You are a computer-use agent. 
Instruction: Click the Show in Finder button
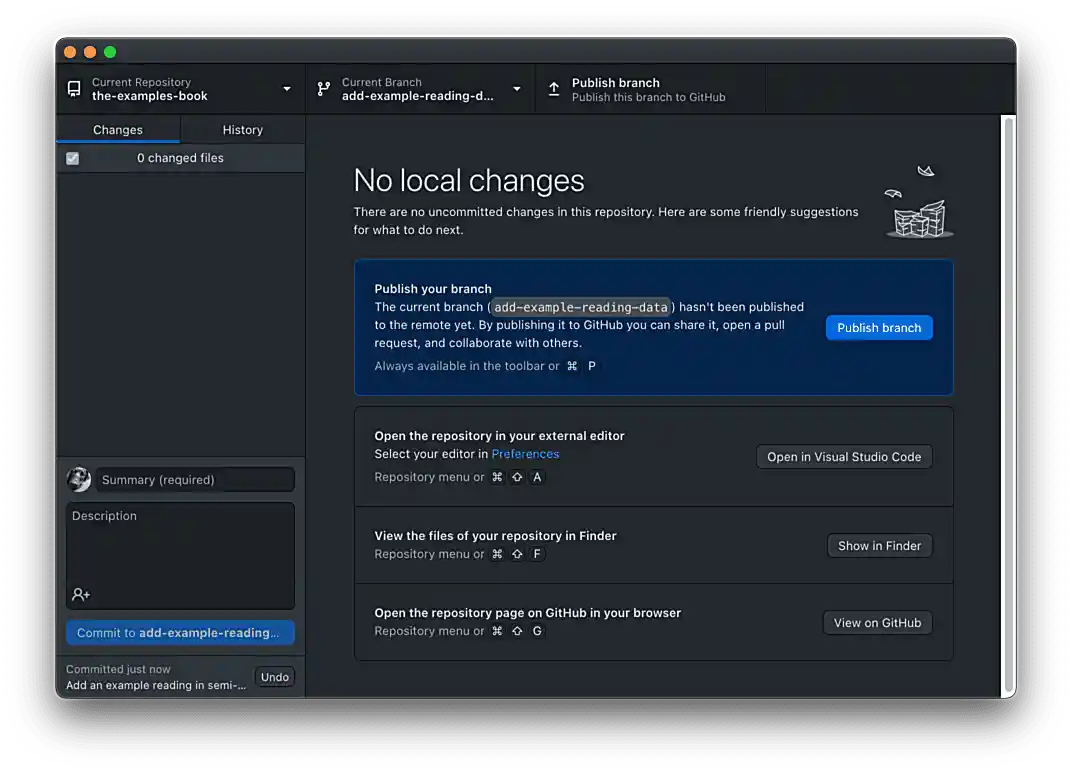click(x=879, y=546)
